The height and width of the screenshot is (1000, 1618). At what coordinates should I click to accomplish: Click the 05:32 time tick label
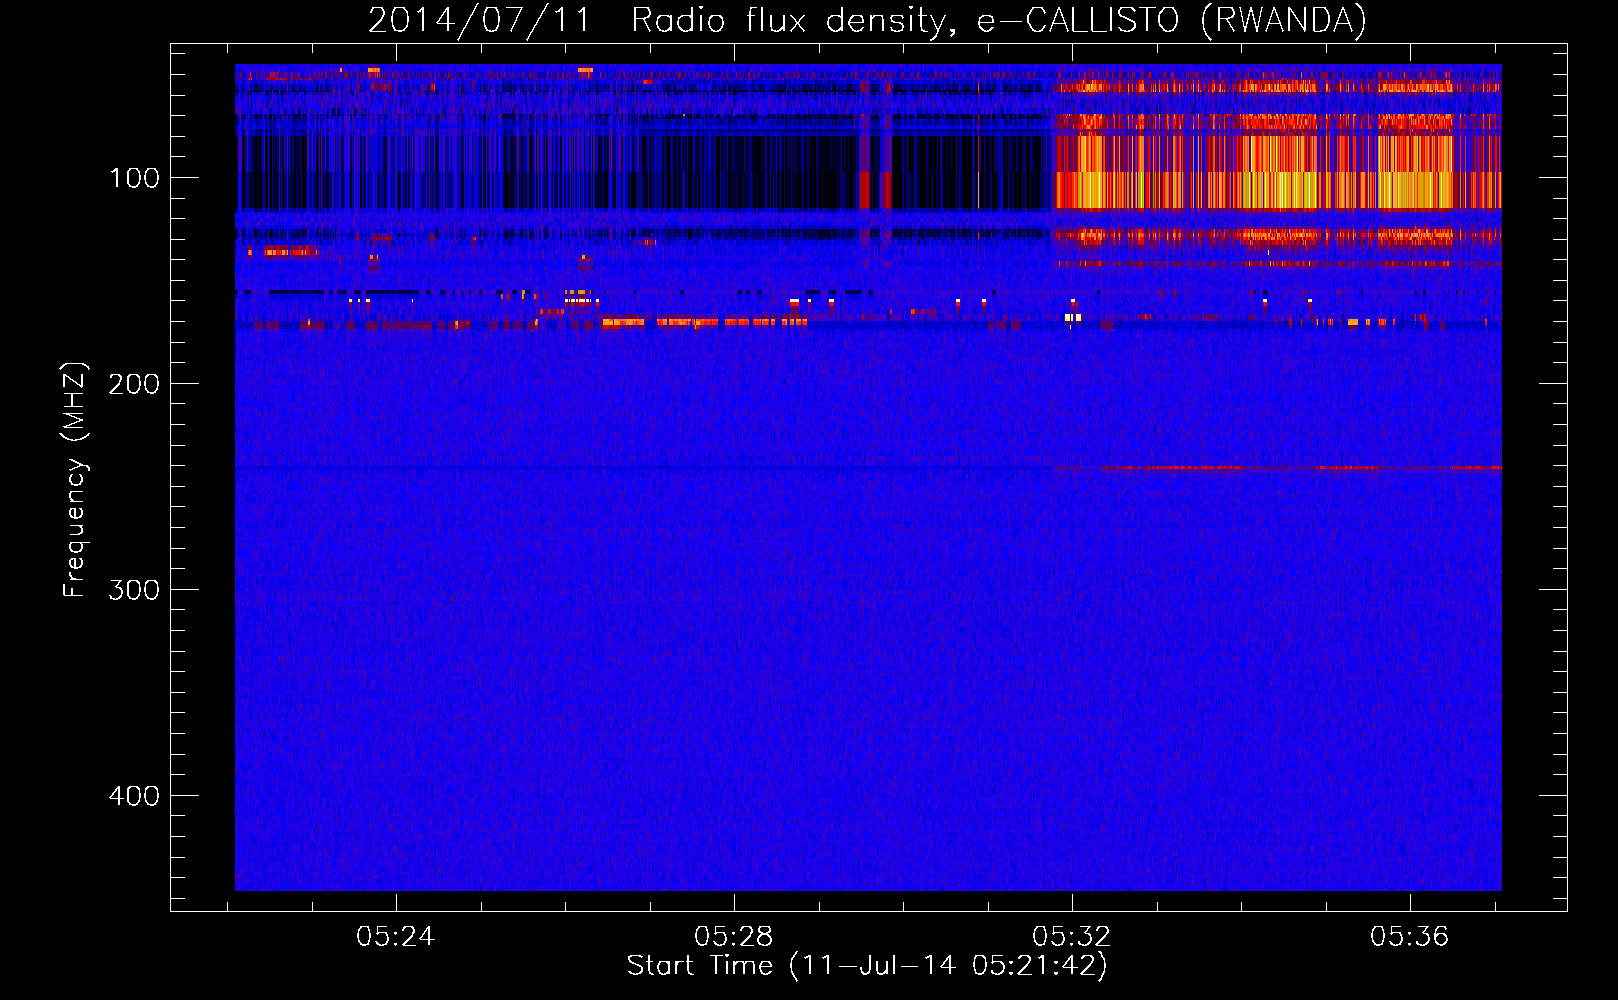pyautogui.click(x=1072, y=937)
